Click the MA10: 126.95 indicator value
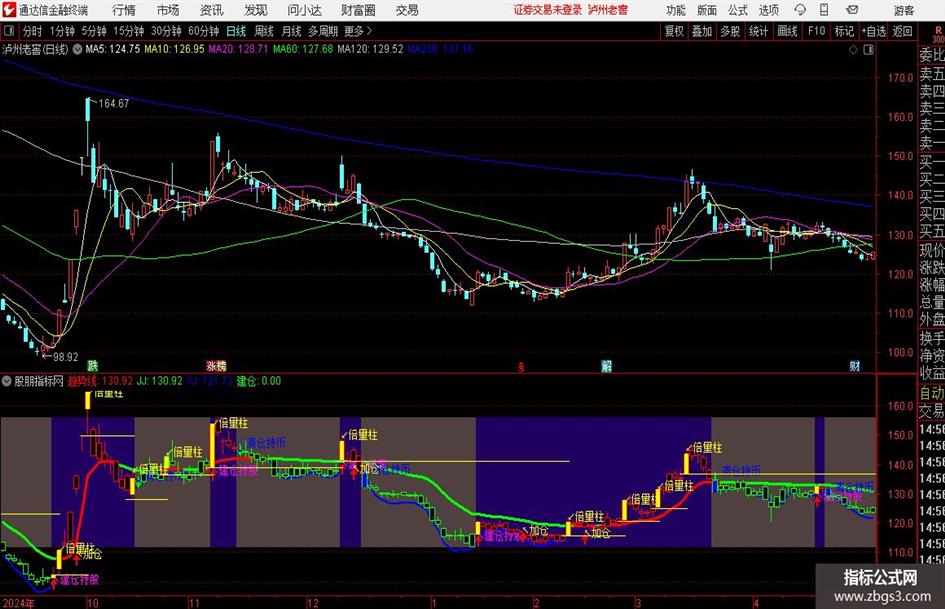This screenshot has width=945, height=609. coord(174,49)
